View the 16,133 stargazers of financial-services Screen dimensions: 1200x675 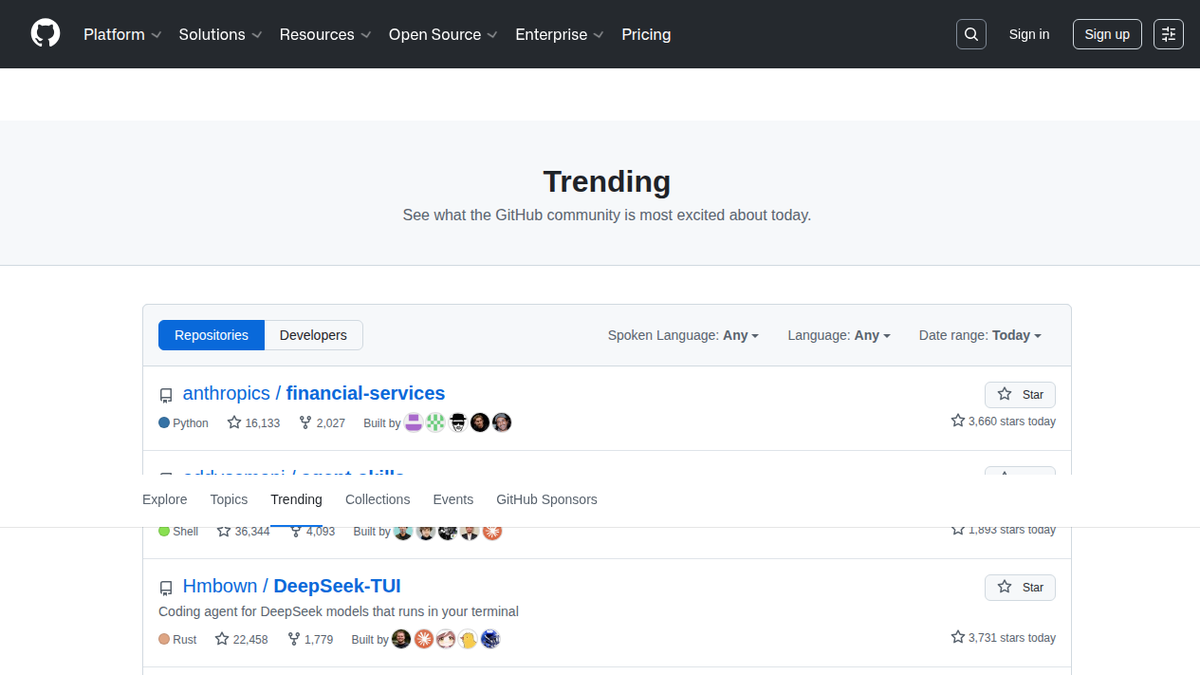254,423
